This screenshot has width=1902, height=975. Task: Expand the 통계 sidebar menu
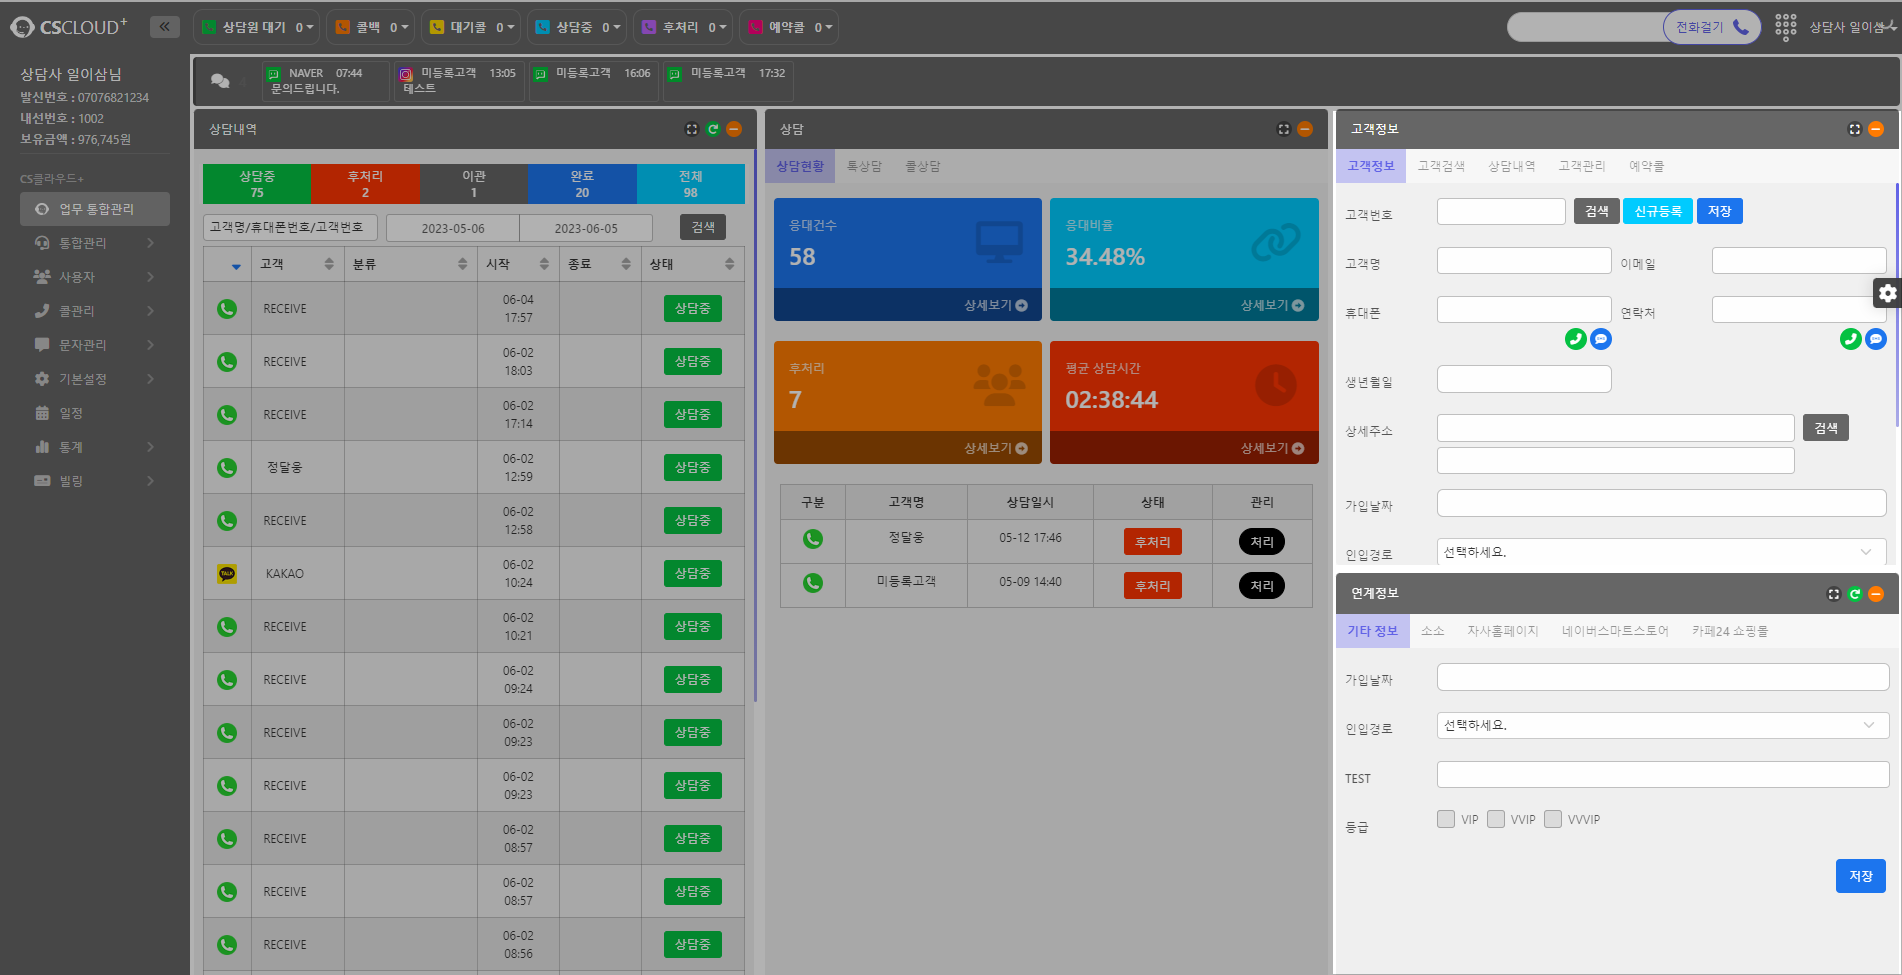pyautogui.click(x=95, y=447)
